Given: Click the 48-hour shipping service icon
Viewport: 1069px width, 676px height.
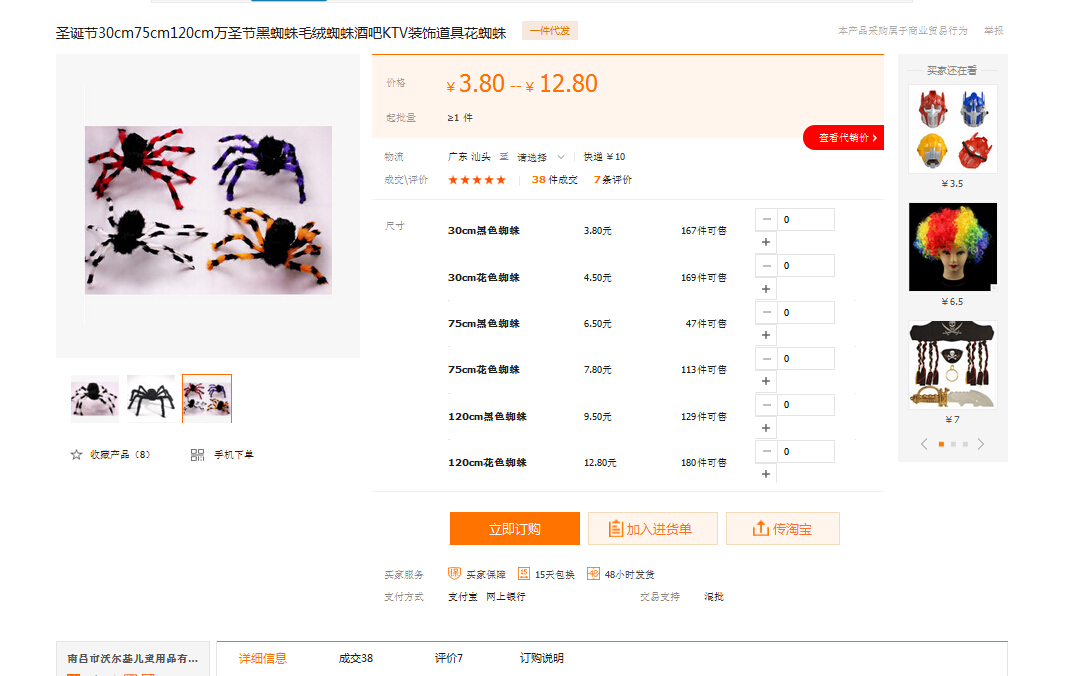Looking at the screenshot, I should point(594,574).
